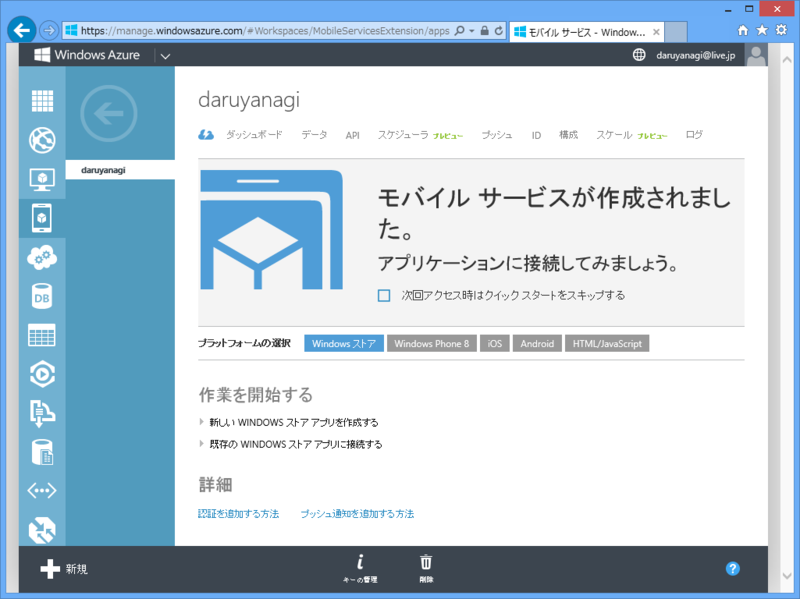Select daruyanagi in the services list

[x=120, y=170]
